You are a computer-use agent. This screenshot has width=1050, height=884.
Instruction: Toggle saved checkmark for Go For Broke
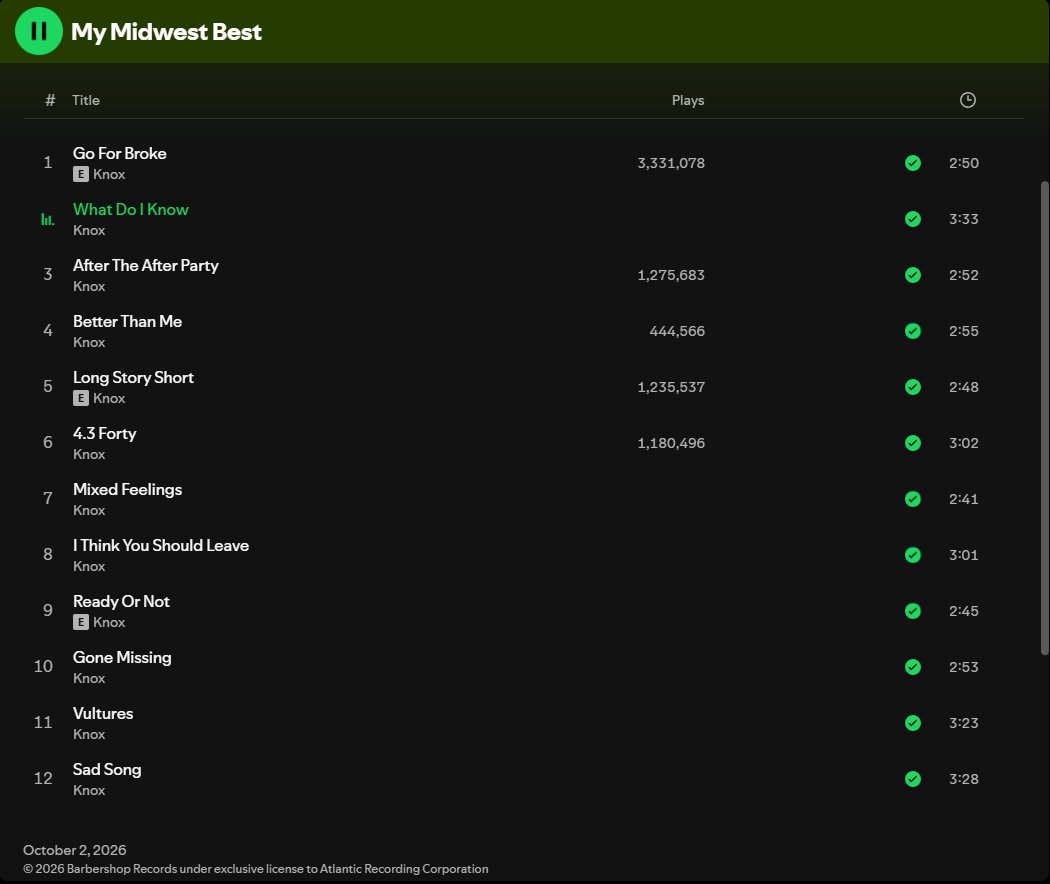pyautogui.click(x=912, y=163)
